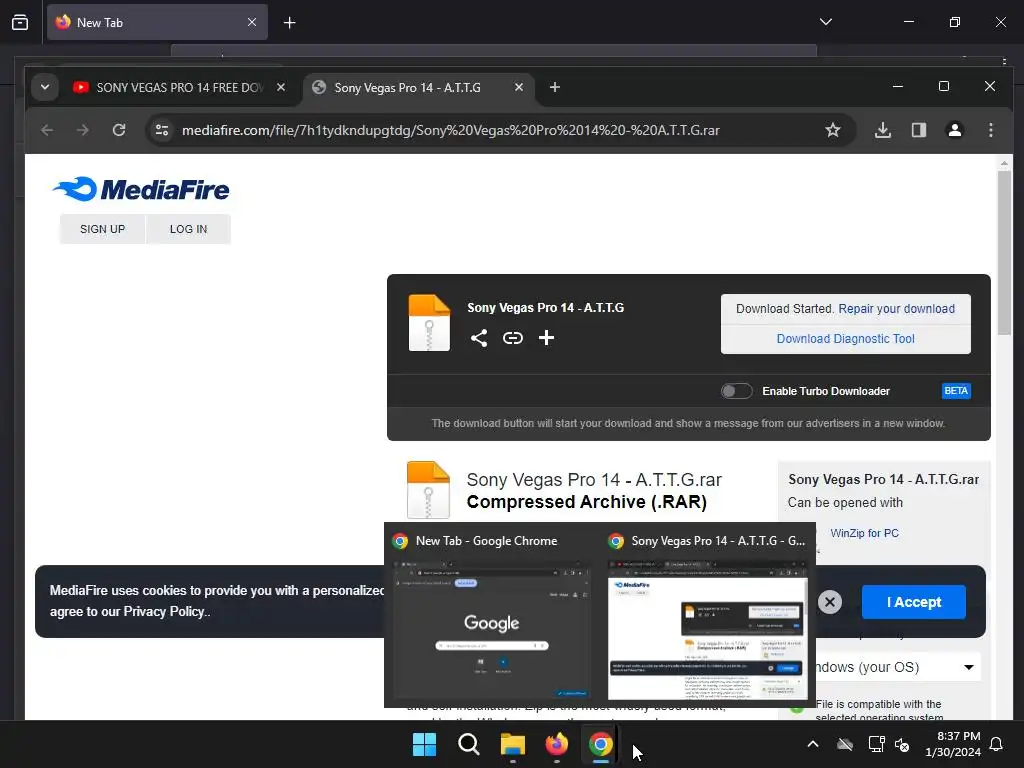Show hidden system tray icons
Screen dimensions: 1024x768
813,744
